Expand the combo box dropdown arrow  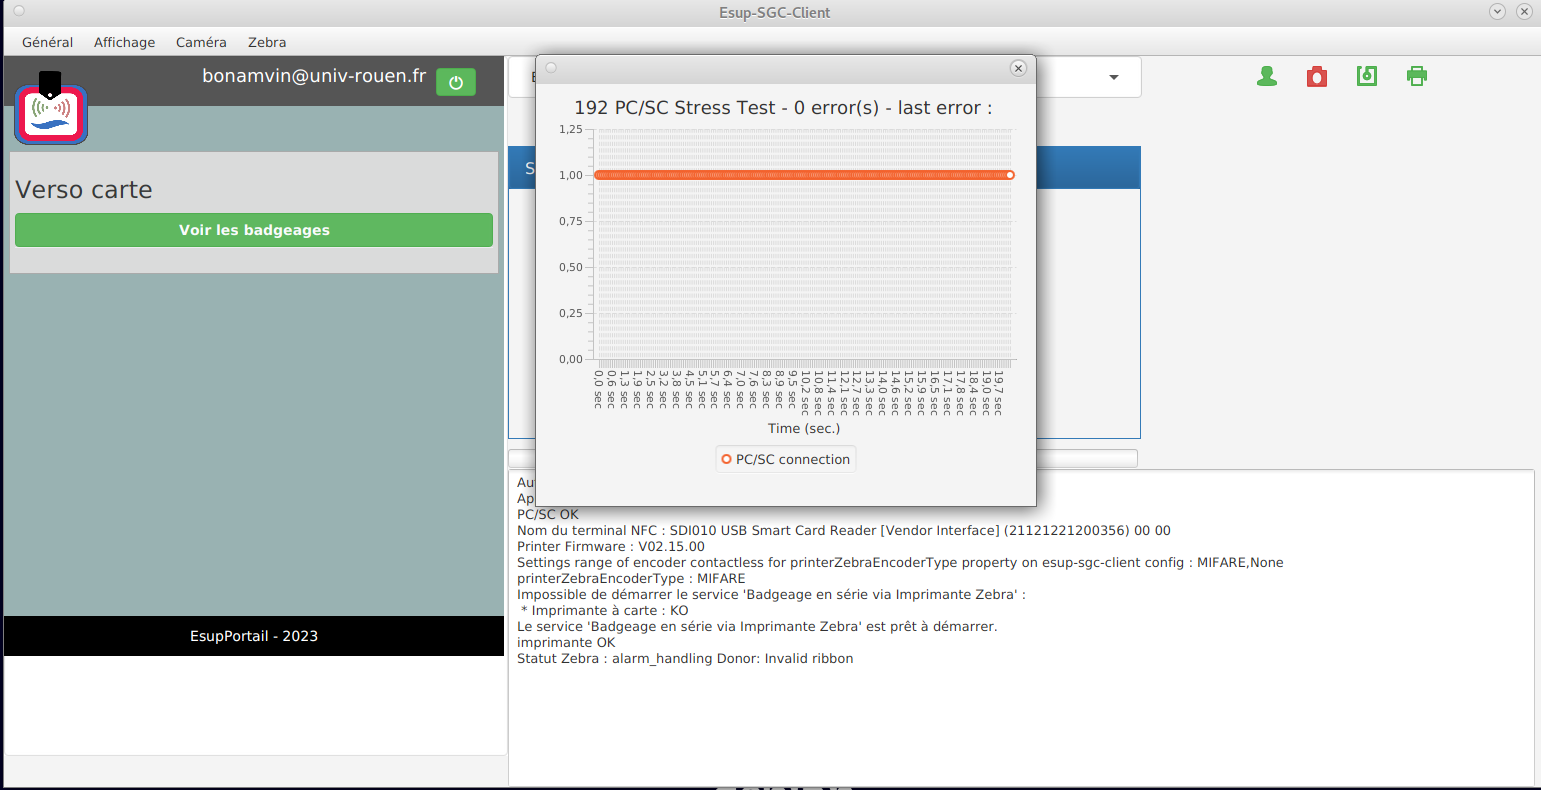click(x=1114, y=78)
